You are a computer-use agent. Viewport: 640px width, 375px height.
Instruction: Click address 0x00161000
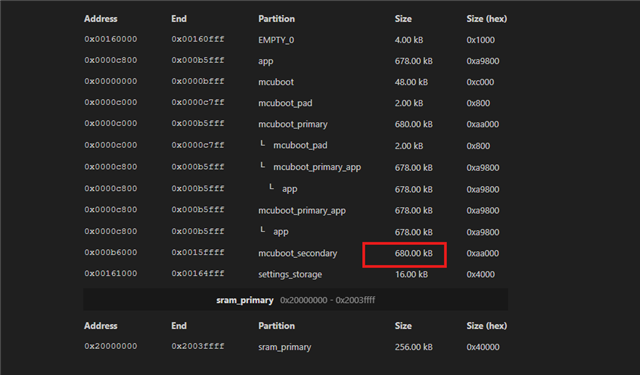pyautogui.click(x=111, y=273)
